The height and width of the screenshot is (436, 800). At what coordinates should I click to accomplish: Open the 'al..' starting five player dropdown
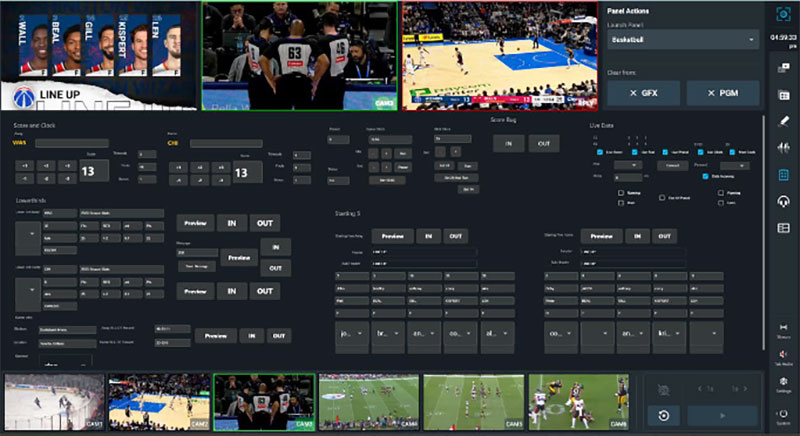click(x=497, y=336)
